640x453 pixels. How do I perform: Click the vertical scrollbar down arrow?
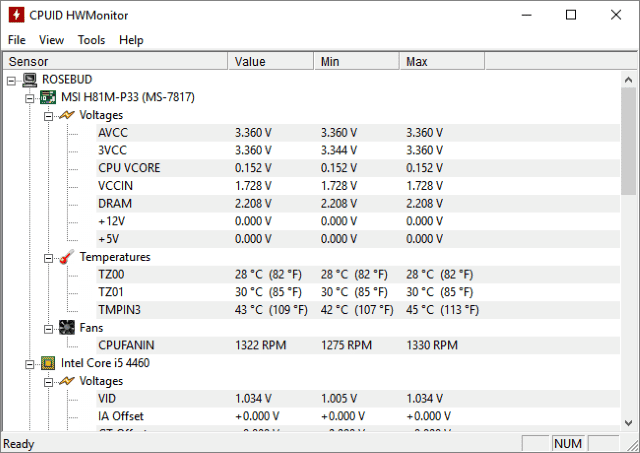tap(628, 425)
